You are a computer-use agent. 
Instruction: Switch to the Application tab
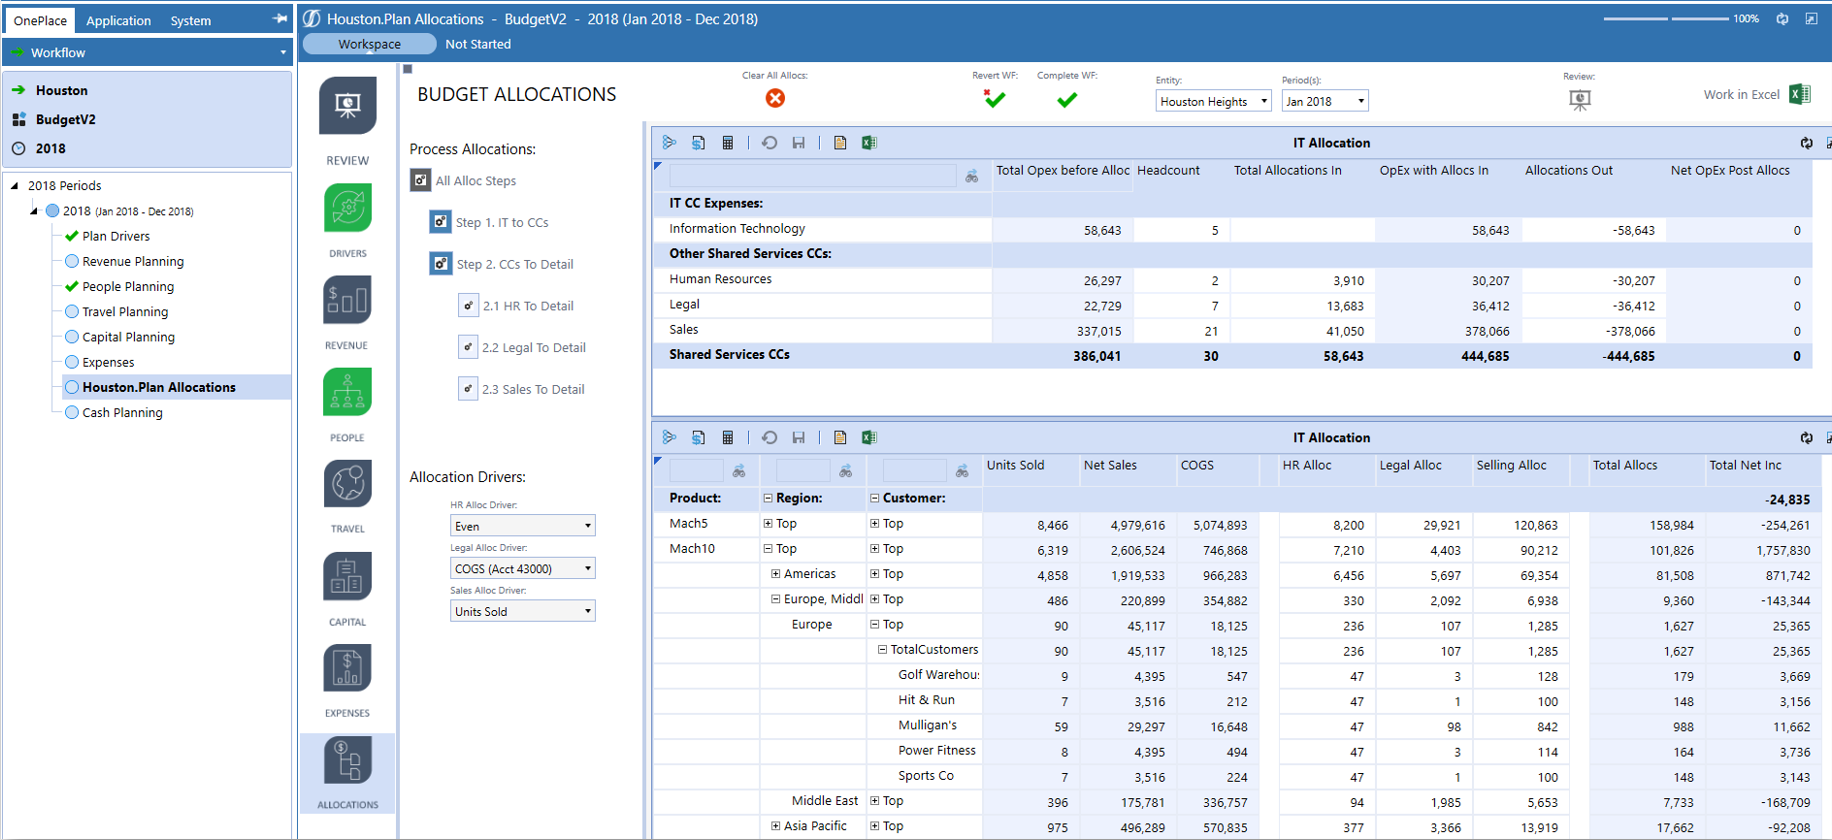[x=118, y=20]
